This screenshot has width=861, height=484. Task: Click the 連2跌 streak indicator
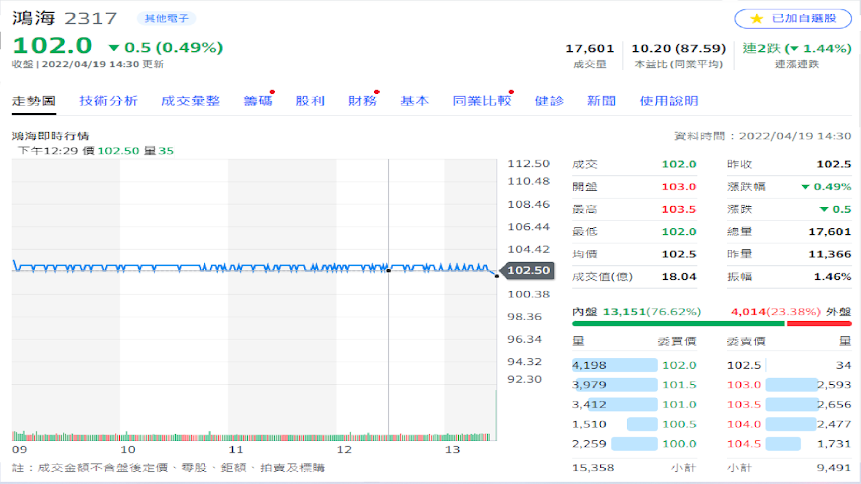[797, 48]
